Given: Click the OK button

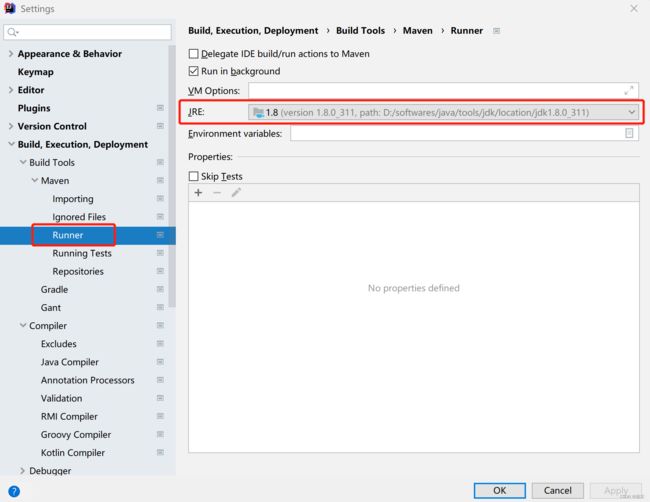Looking at the screenshot, I should click(500, 490).
